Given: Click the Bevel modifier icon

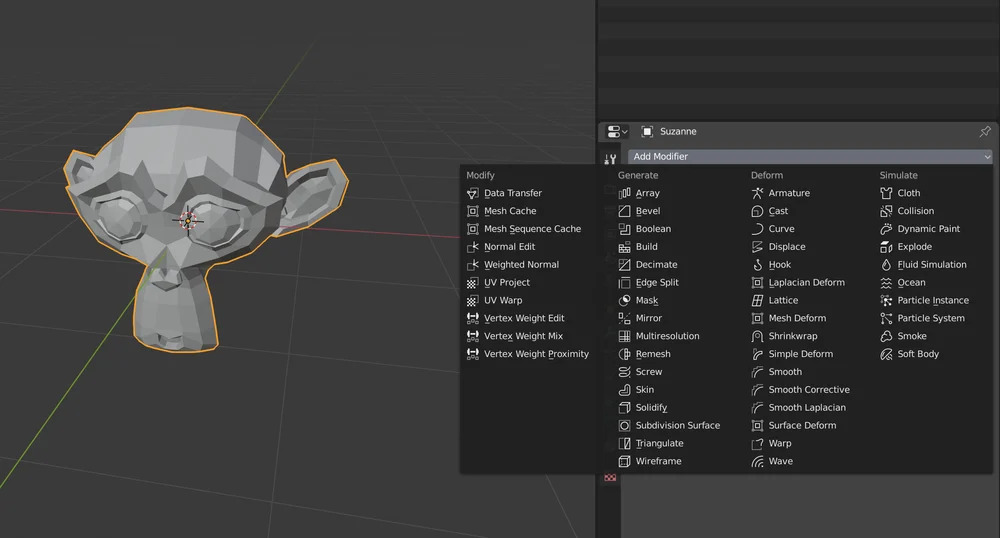Looking at the screenshot, I should [x=625, y=211].
